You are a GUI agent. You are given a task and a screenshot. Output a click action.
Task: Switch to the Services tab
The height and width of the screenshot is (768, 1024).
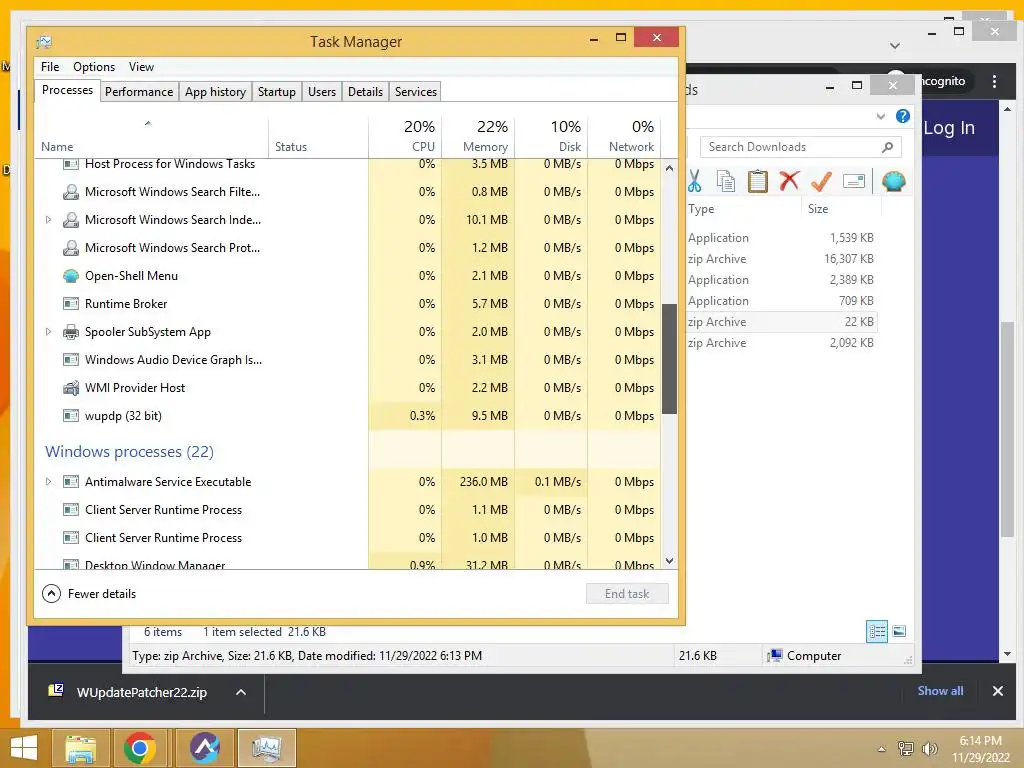pyautogui.click(x=416, y=91)
